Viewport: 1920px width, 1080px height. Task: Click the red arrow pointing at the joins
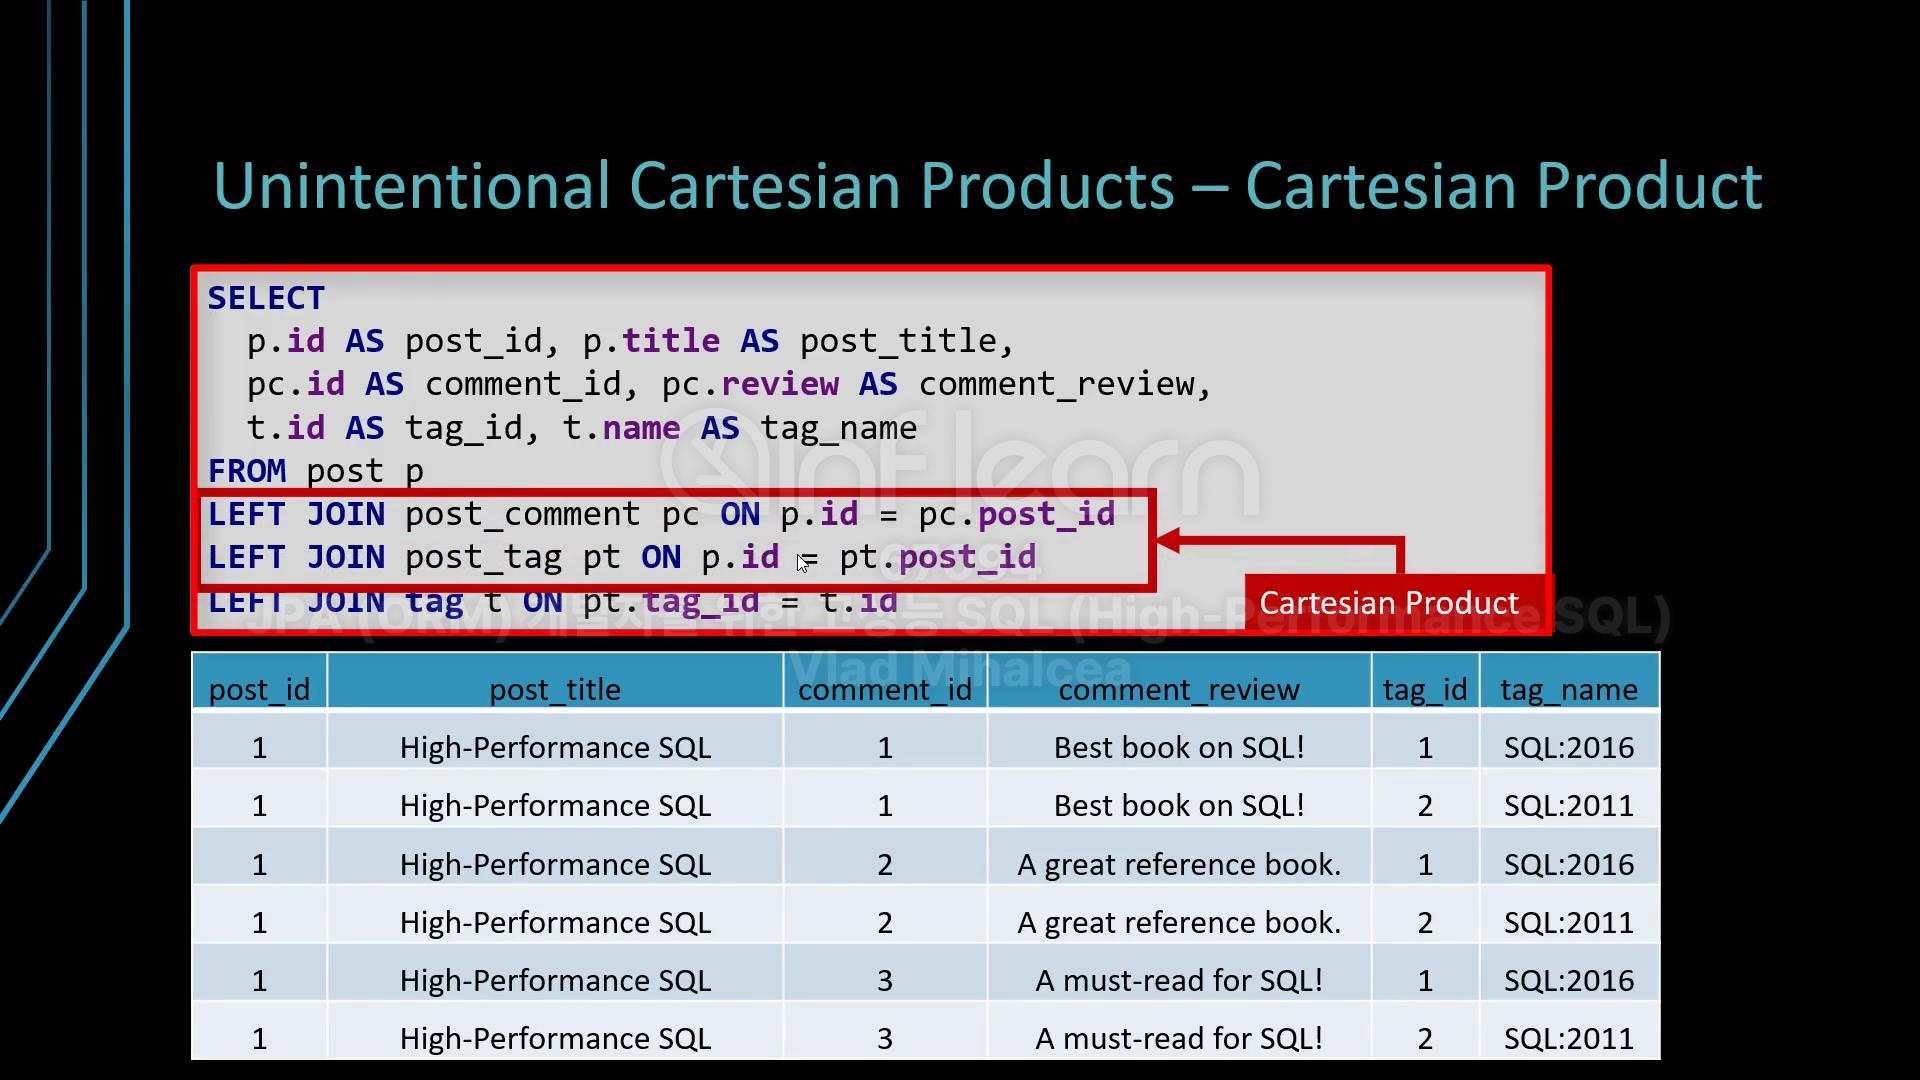tap(1280, 543)
